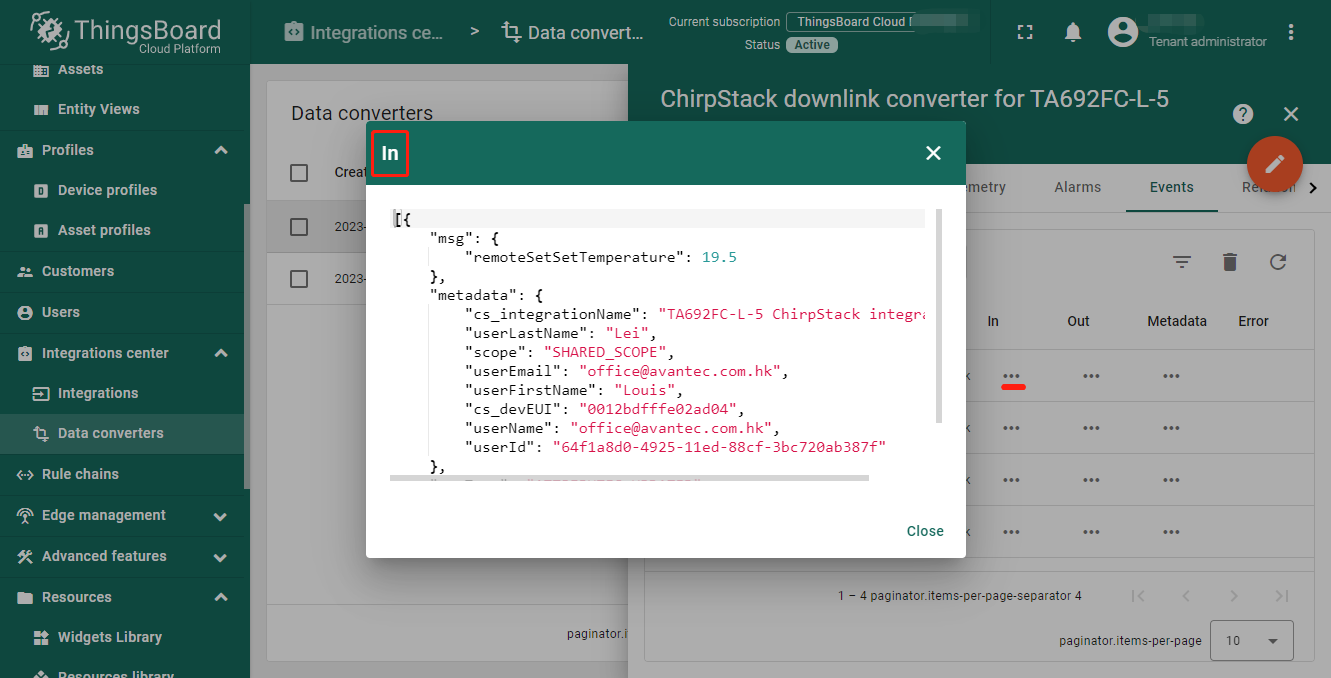This screenshot has height=678, width=1331.
Task: Open the help question mark icon
Action: point(1243,114)
